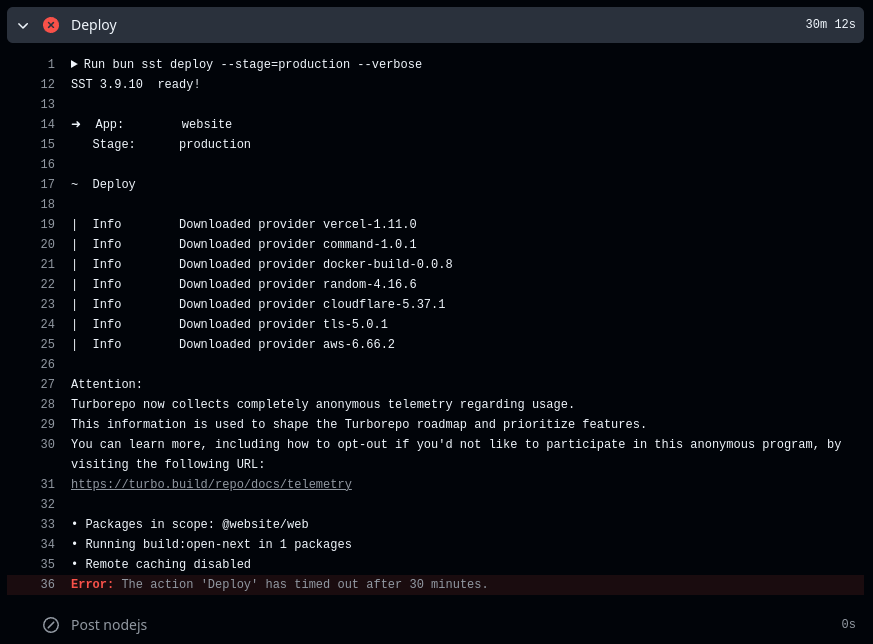Image resolution: width=873 pixels, height=644 pixels.
Task: Open the Post nodejs step
Action: [x=109, y=626]
